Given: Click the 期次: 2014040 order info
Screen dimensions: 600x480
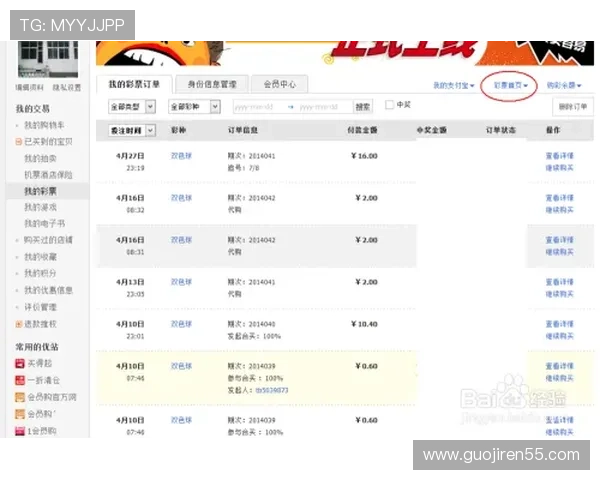Looking at the screenshot, I should coord(251,324).
